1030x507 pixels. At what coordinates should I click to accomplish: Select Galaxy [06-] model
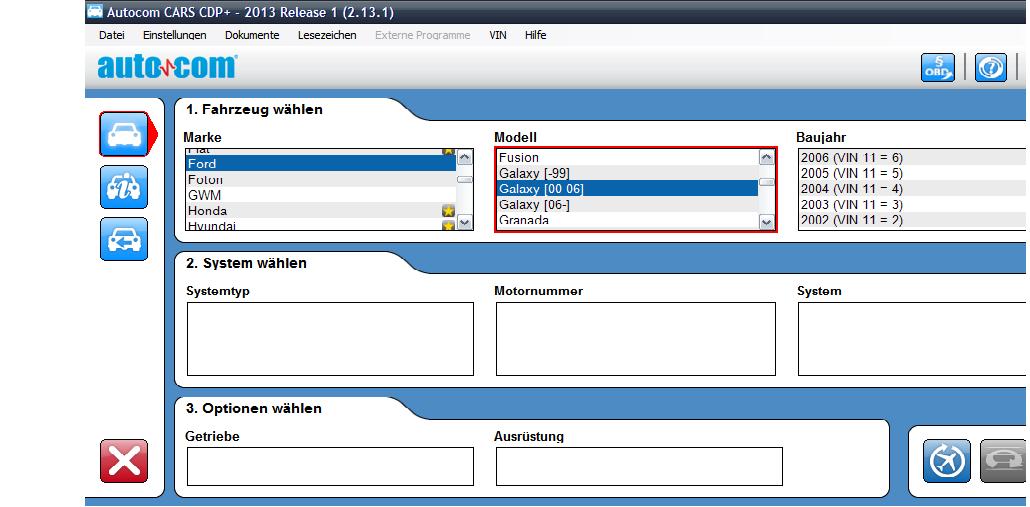[627, 205]
